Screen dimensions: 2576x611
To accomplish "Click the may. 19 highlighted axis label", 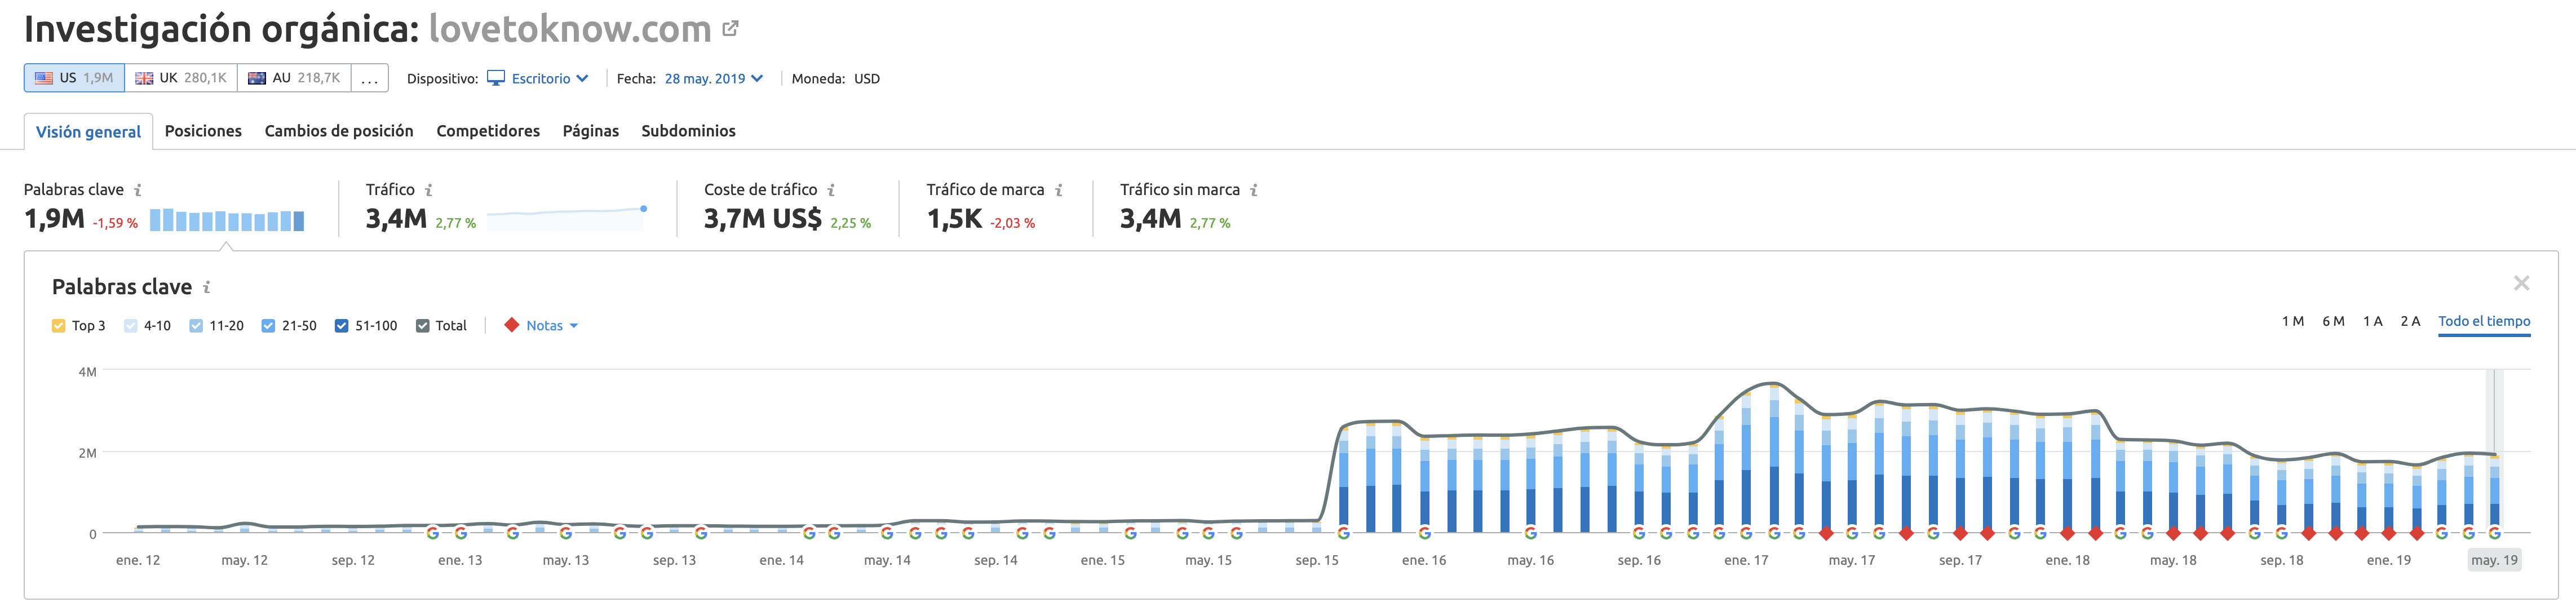I will (x=2494, y=560).
